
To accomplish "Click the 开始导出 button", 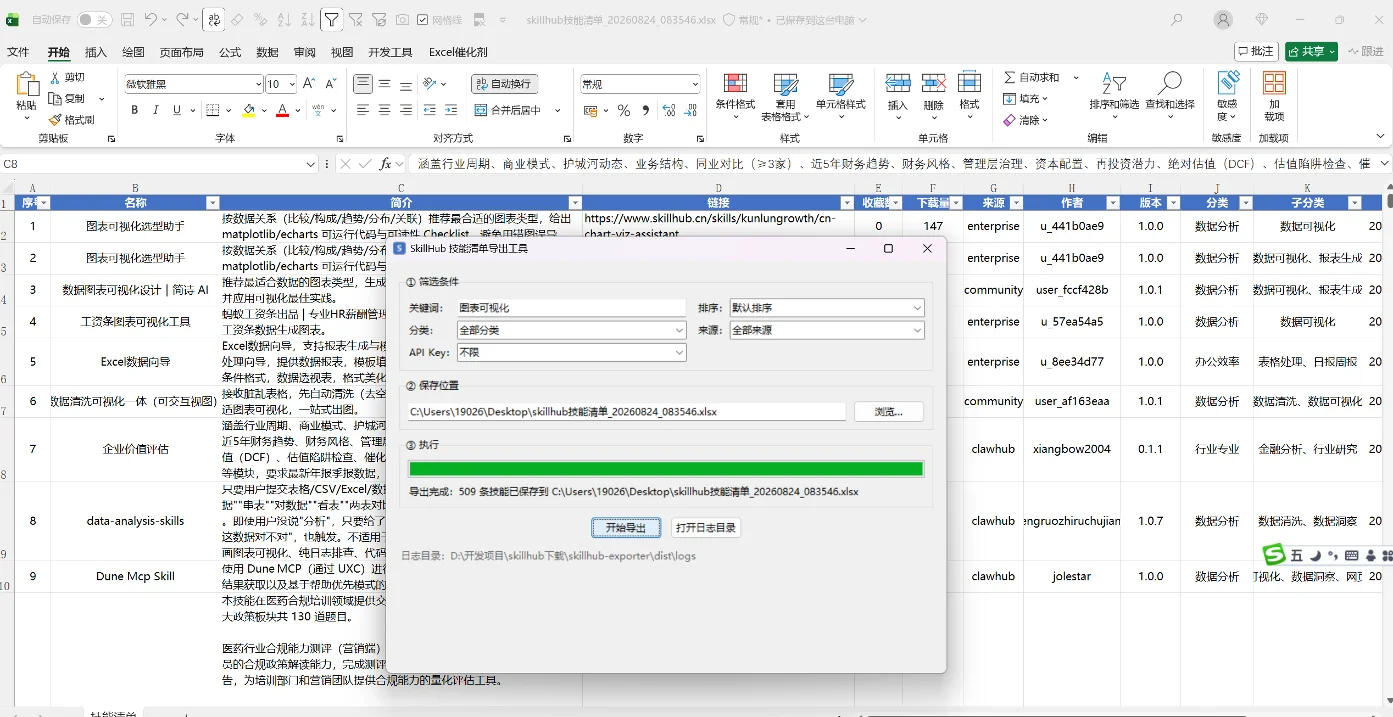I will click(626, 528).
